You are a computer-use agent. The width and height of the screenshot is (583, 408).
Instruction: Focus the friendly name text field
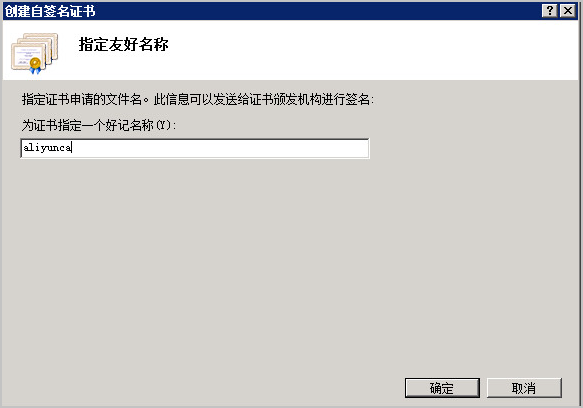(x=195, y=148)
